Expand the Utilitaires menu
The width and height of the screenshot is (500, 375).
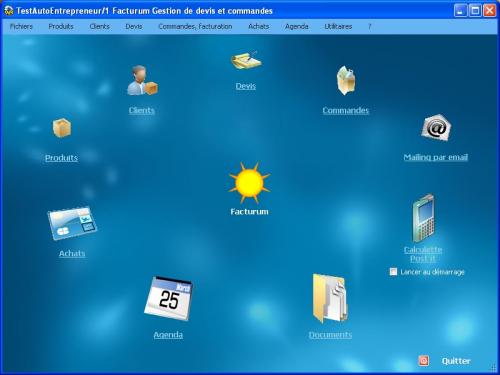[338, 26]
